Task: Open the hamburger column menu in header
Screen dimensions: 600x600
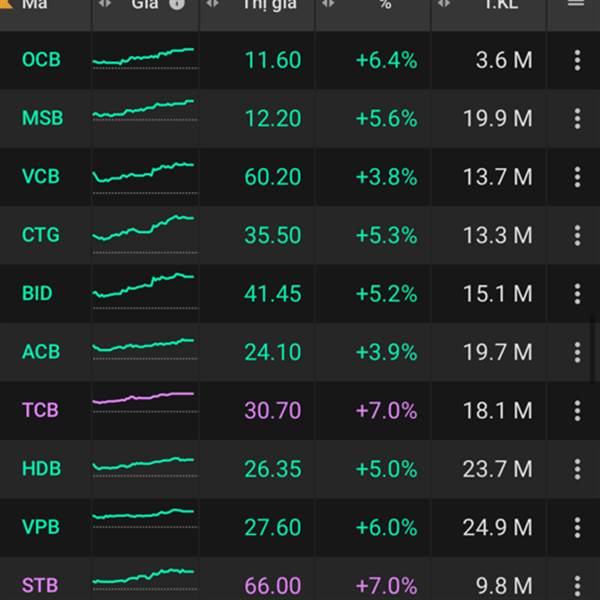Action: pyautogui.click(x=575, y=4)
